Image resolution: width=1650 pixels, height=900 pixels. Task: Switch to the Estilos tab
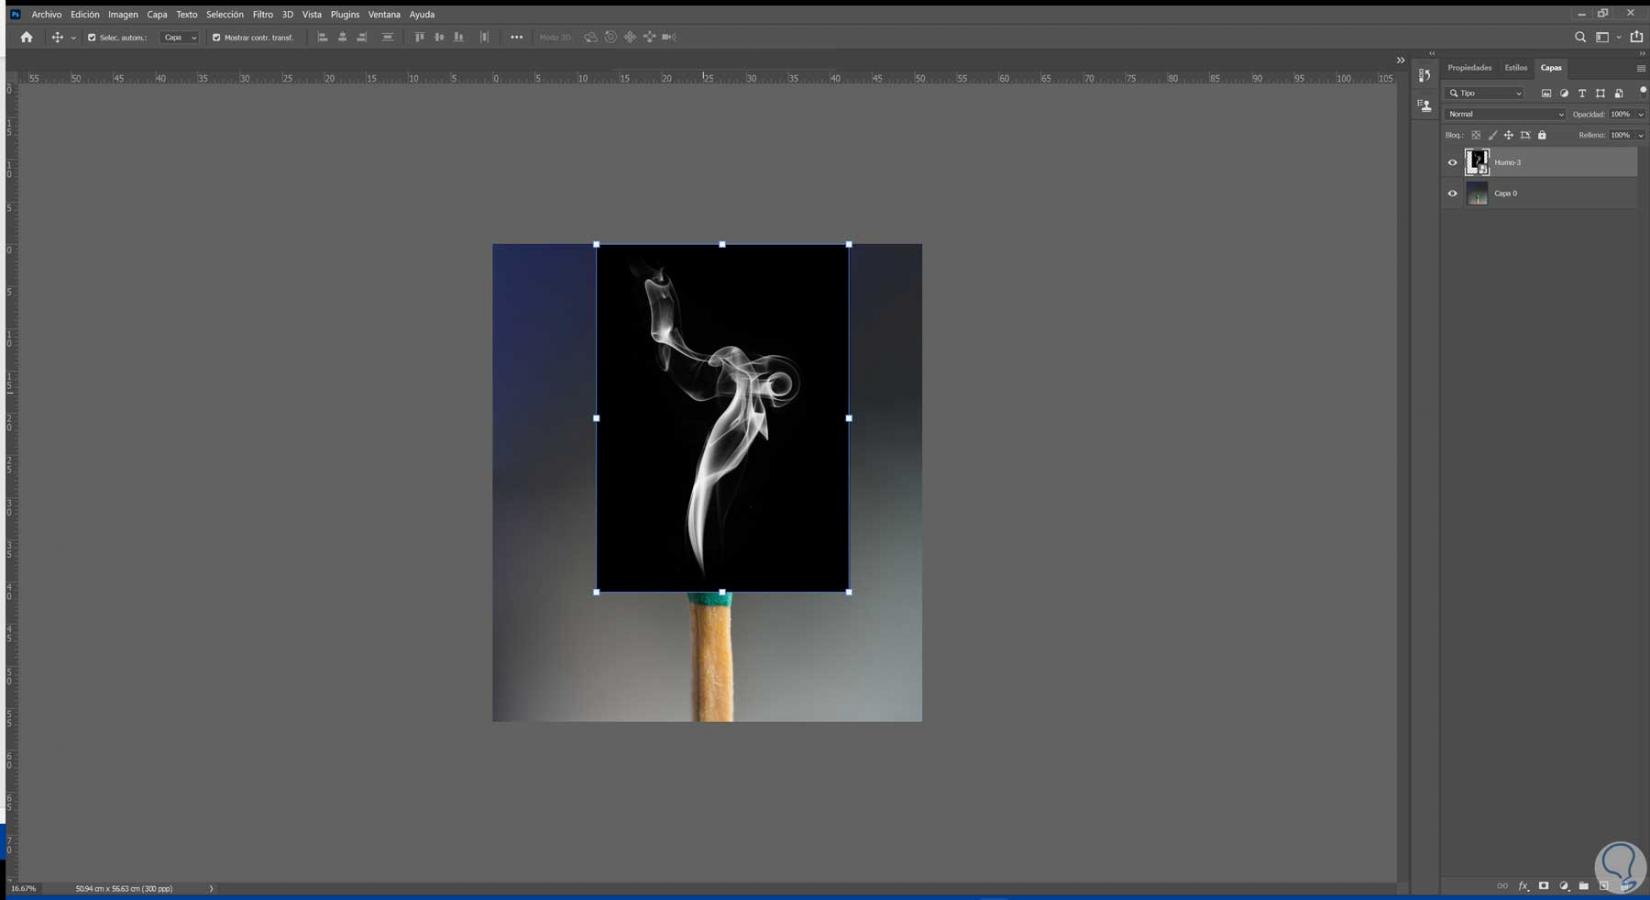pyautogui.click(x=1516, y=68)
